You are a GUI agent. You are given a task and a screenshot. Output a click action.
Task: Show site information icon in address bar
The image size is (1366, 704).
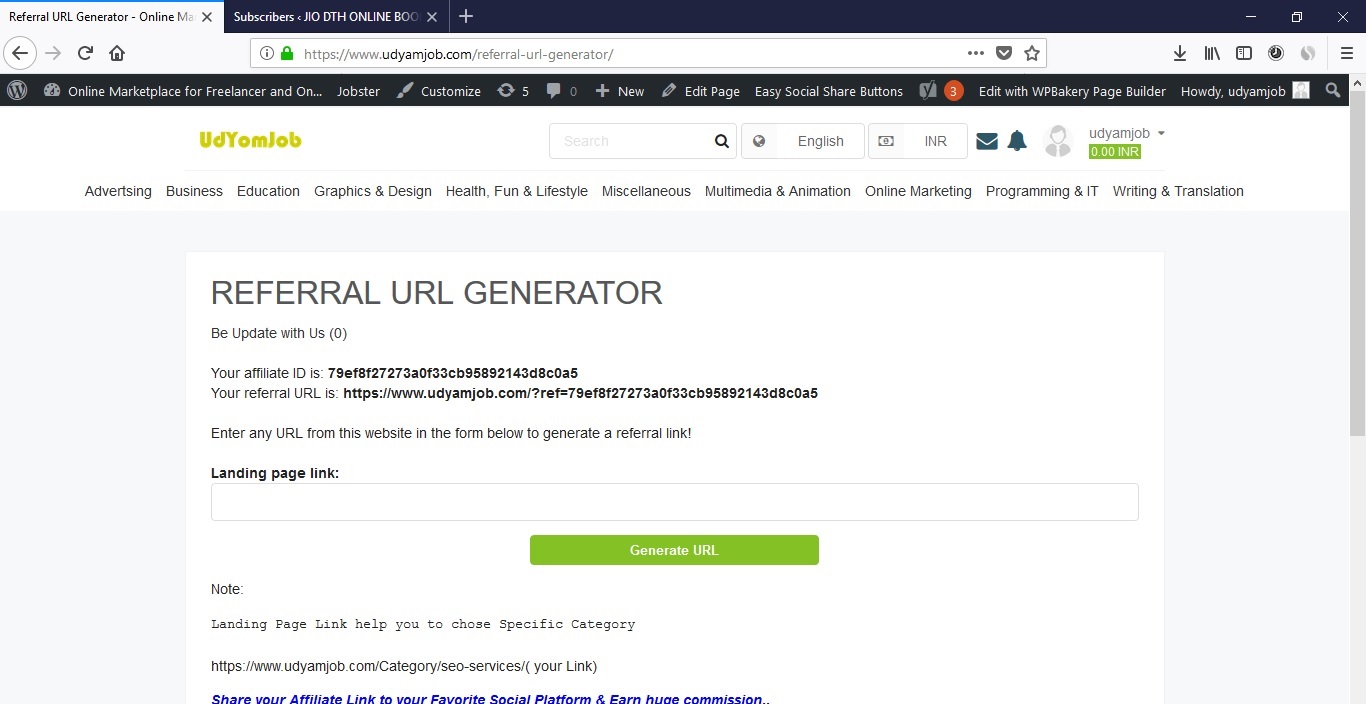coord(267,54)
